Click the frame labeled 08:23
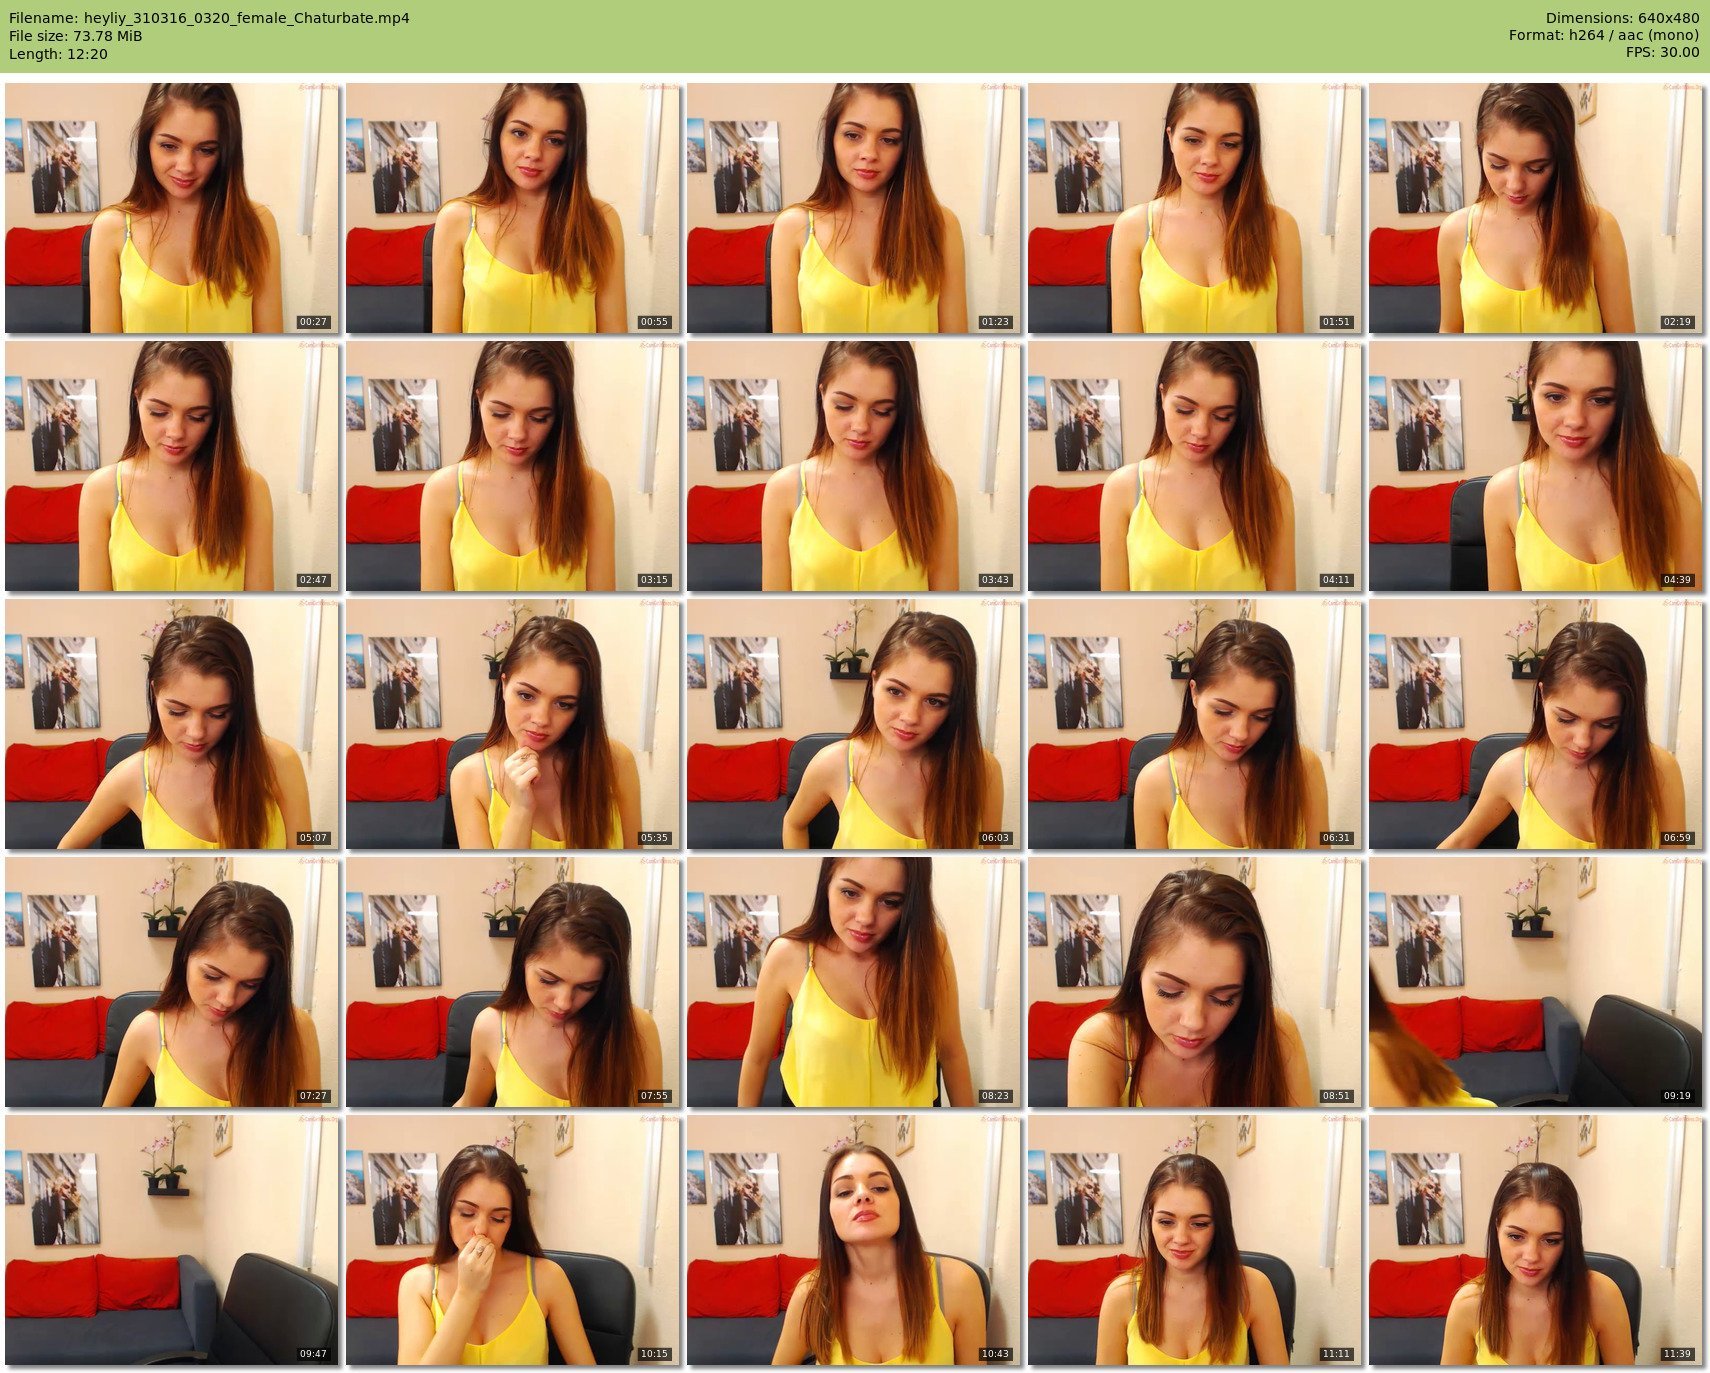The height and width of the screenshot is (1373, 1710). (854, 982)
